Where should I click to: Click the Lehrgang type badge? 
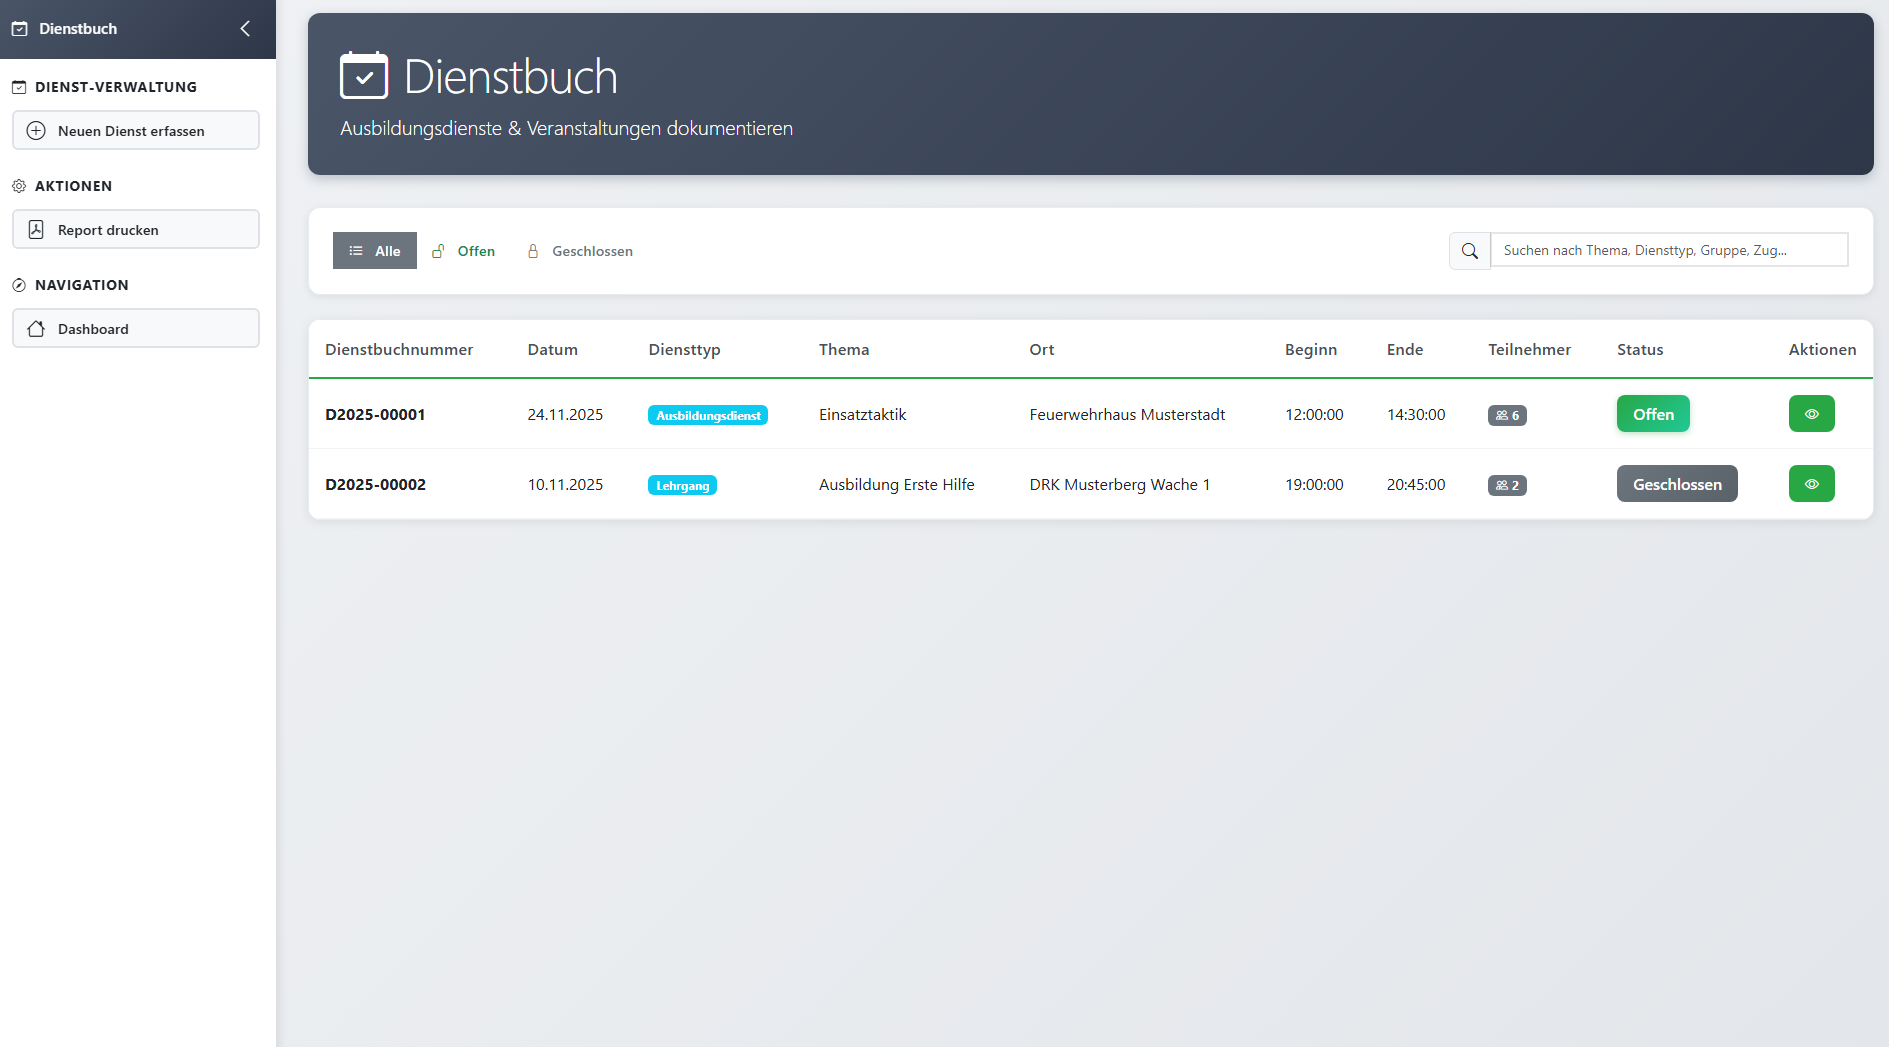(x=682, y=485)
